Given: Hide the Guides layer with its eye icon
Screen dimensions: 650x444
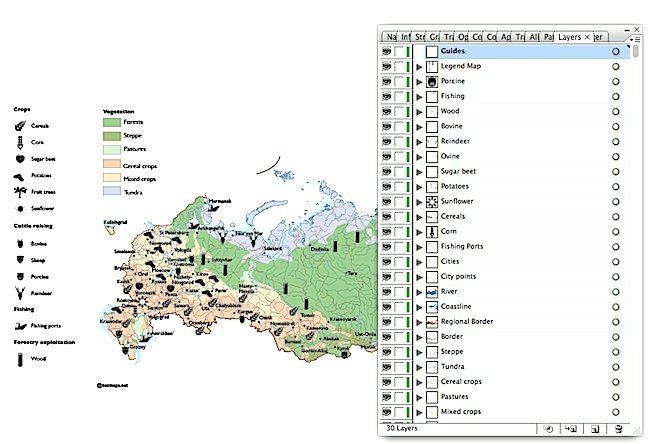Looking at the screenshot, I should tap(386, 51).
